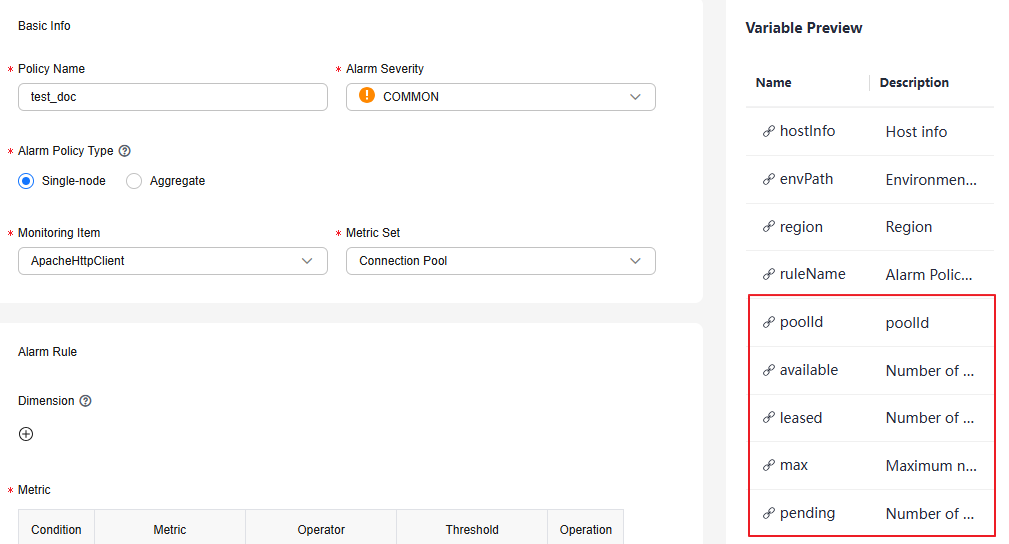
Task: Expand the Monitoring Item ApacheHttpClient dropdown
Action: [172, 261]
